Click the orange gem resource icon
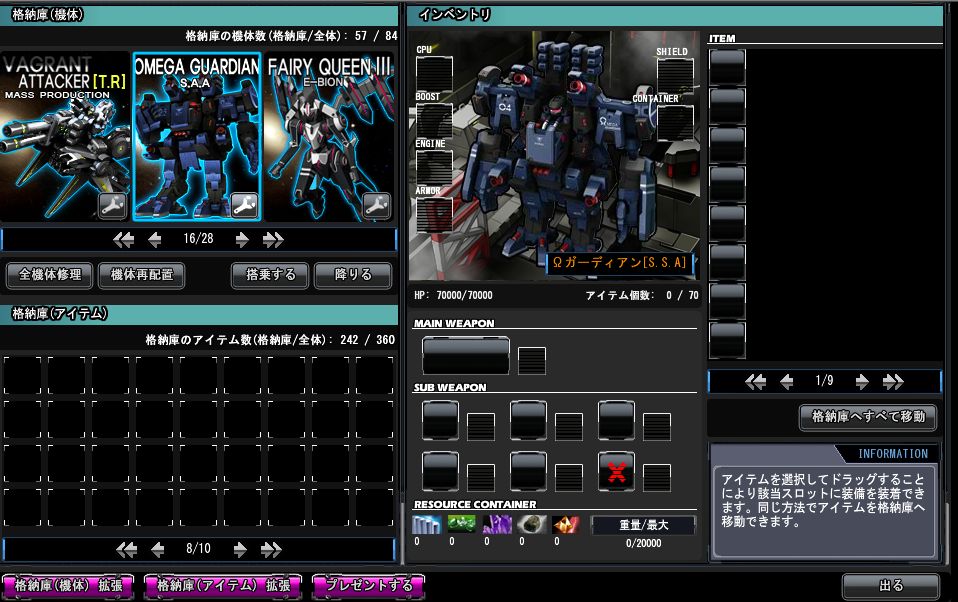Viewport: 958px width, 602px height. pyautogui.click(x=566, y=525)
